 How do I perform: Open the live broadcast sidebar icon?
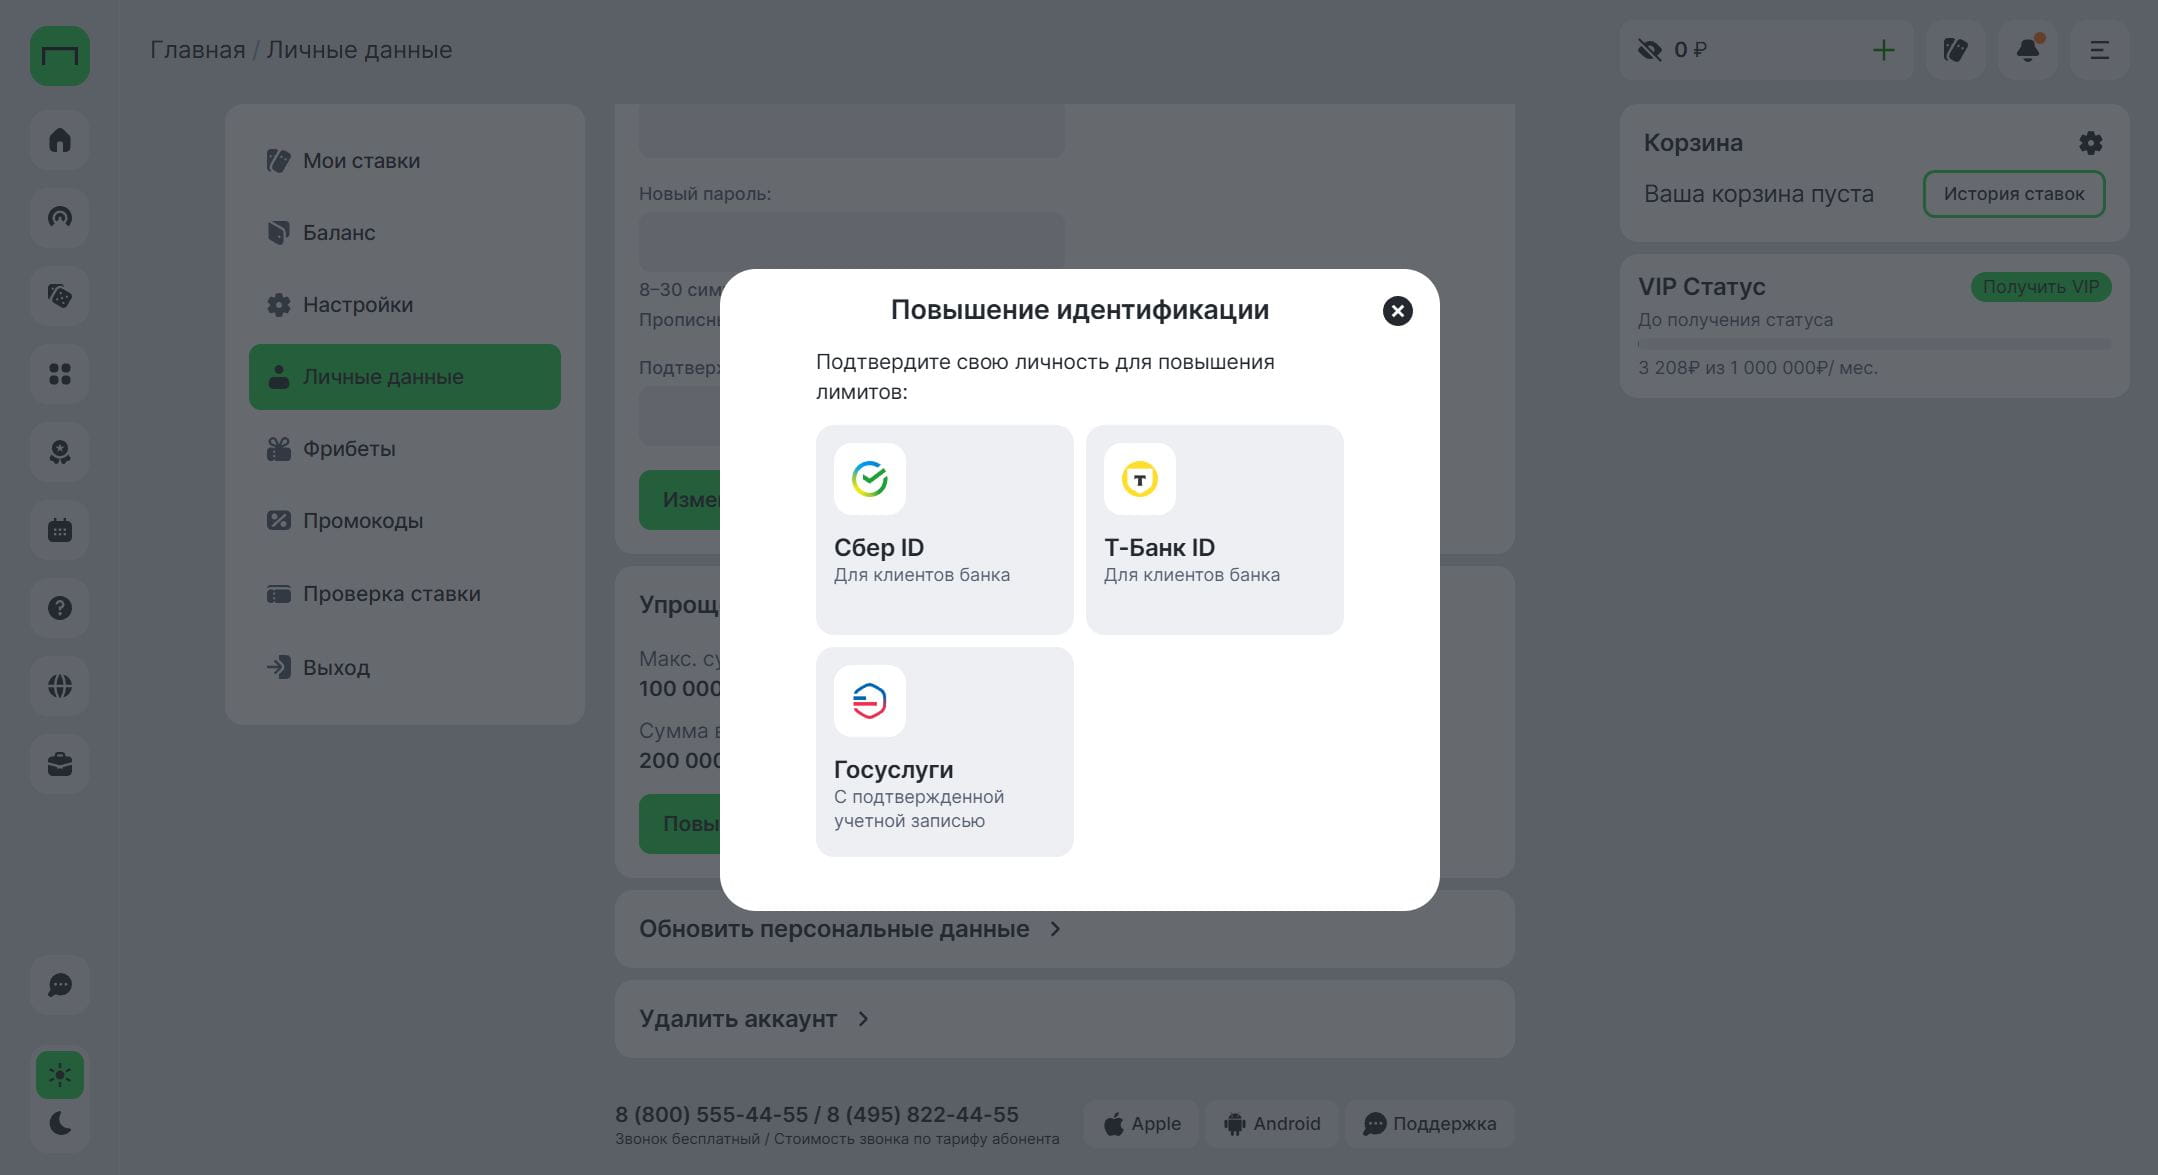pyautogui.click(x=60, y=218)
